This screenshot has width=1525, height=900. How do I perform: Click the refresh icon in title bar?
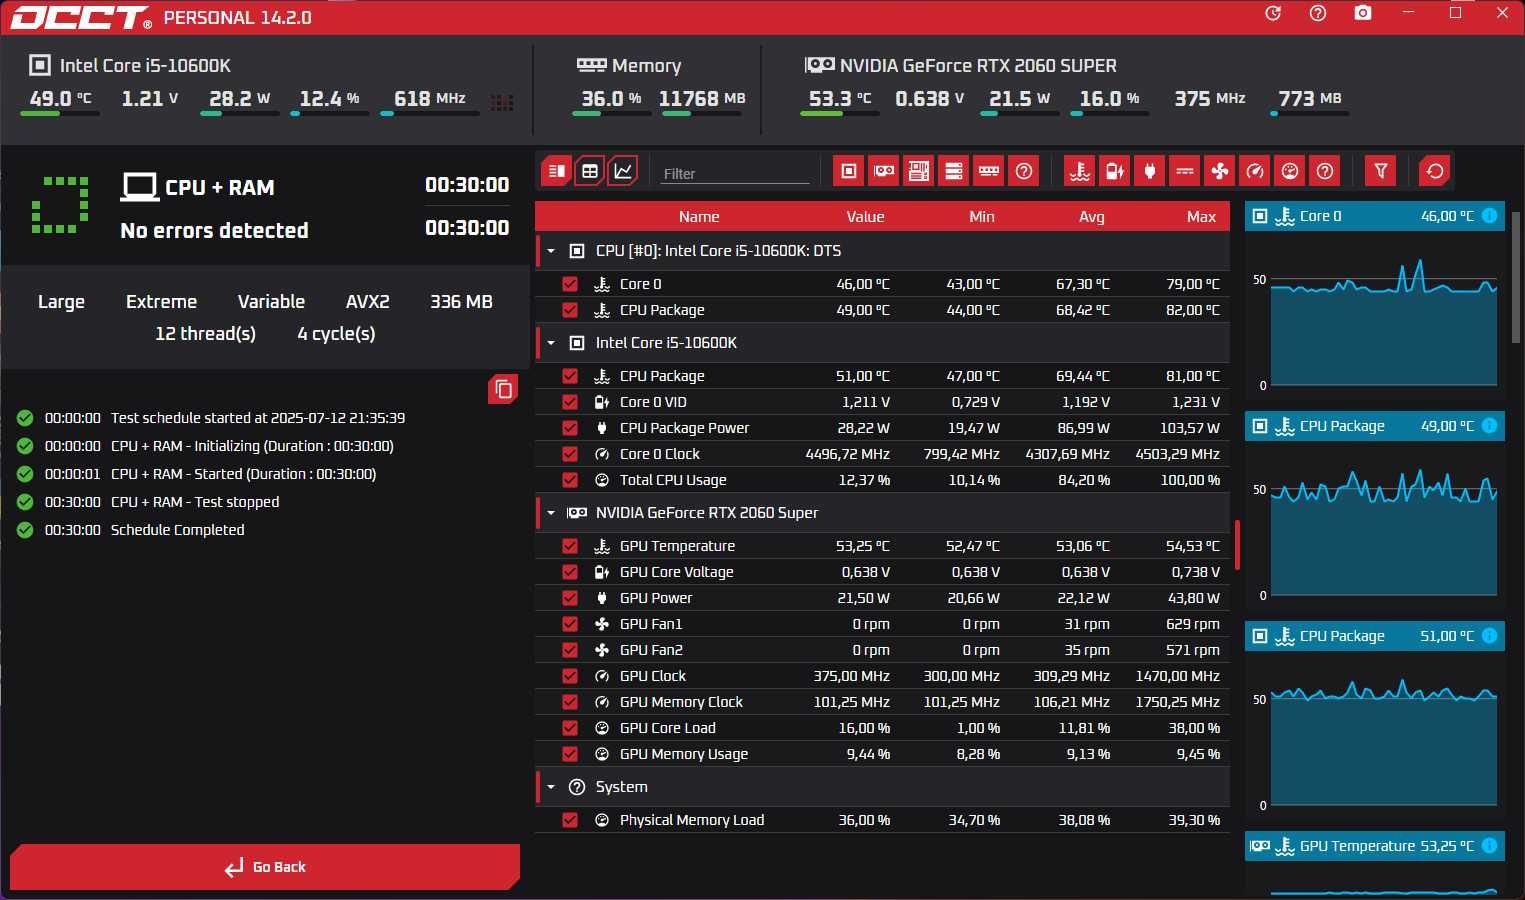pyautogui.click(x=1273, y=13)
